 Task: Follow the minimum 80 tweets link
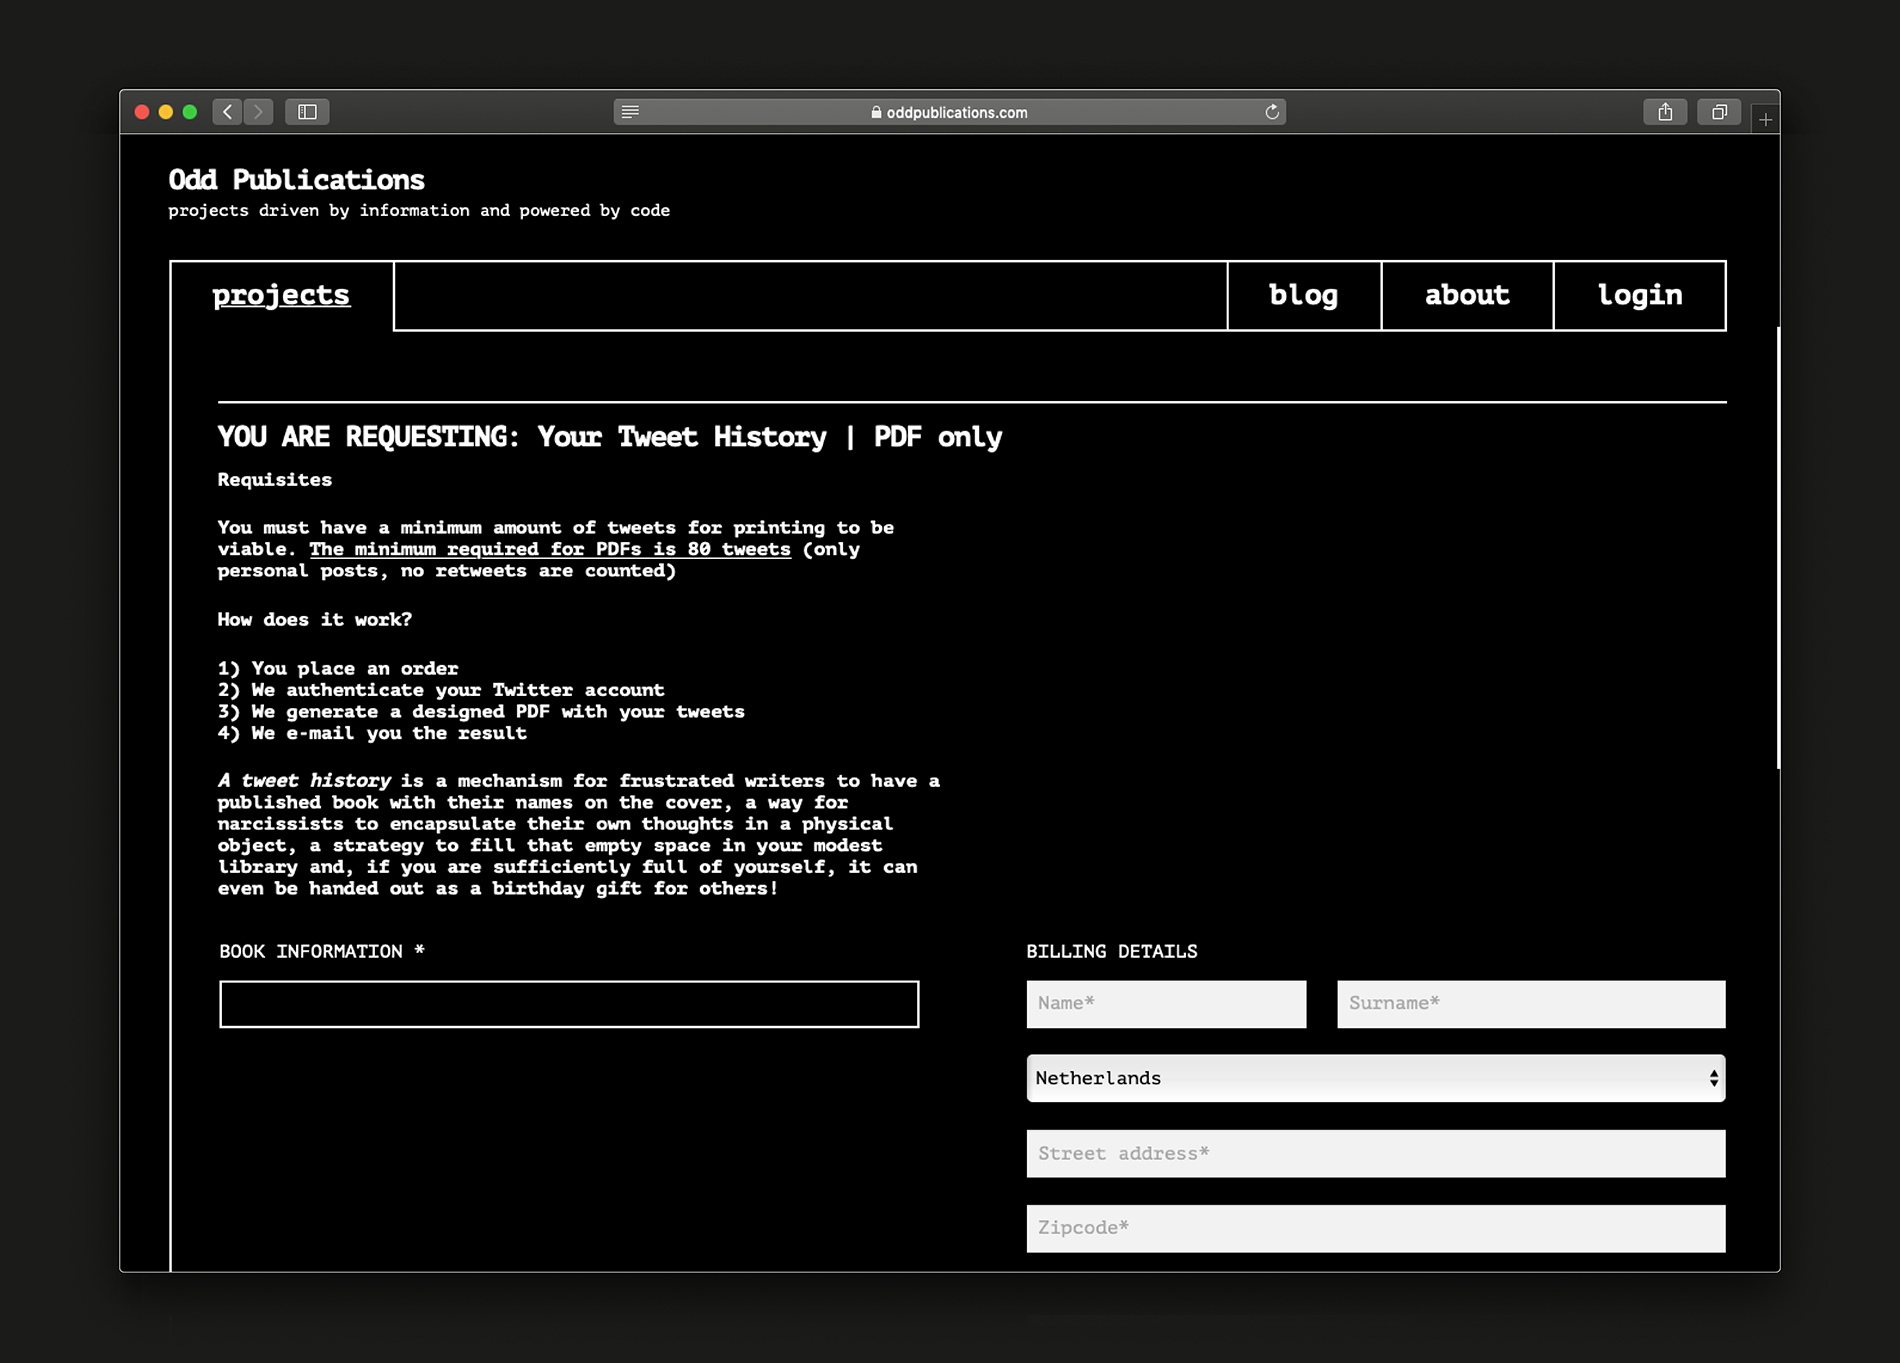[x=550, y=549]
